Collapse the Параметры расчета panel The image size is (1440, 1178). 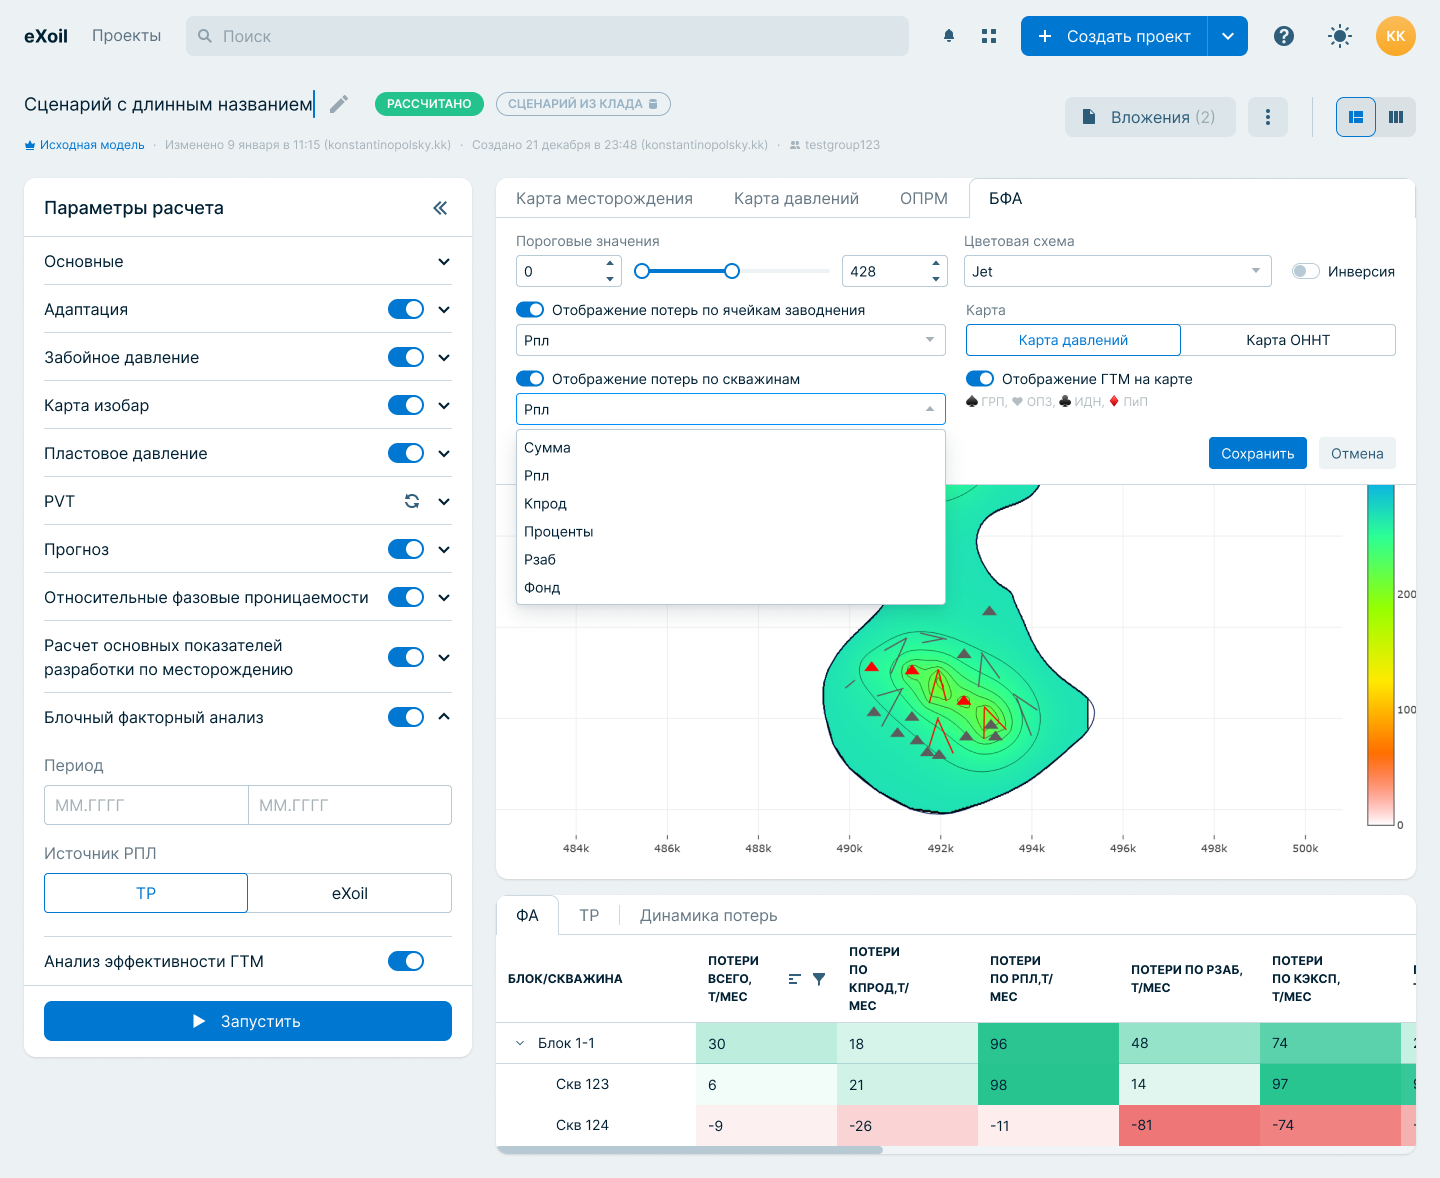[x=440, y=208]
